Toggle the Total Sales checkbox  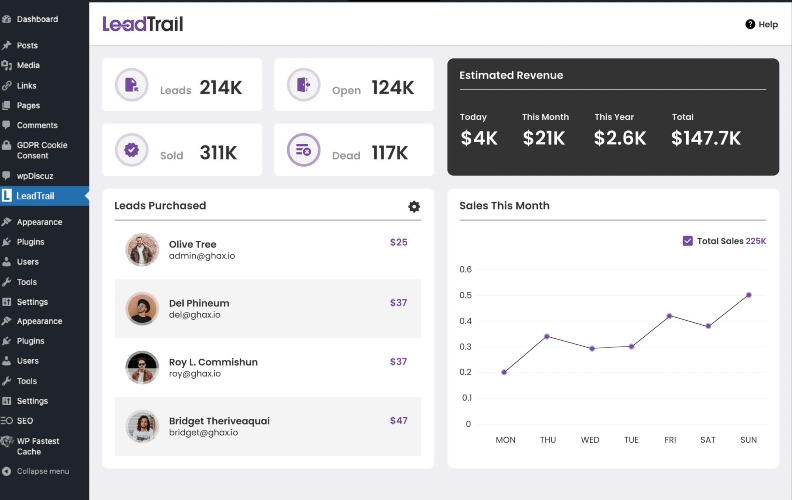(x=687, y=241)
